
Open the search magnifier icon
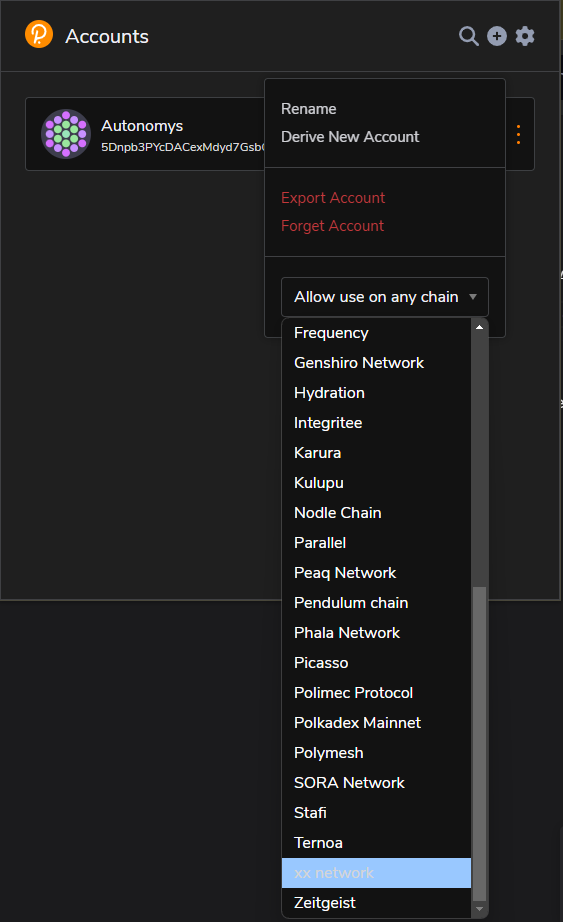click(468, 36)
